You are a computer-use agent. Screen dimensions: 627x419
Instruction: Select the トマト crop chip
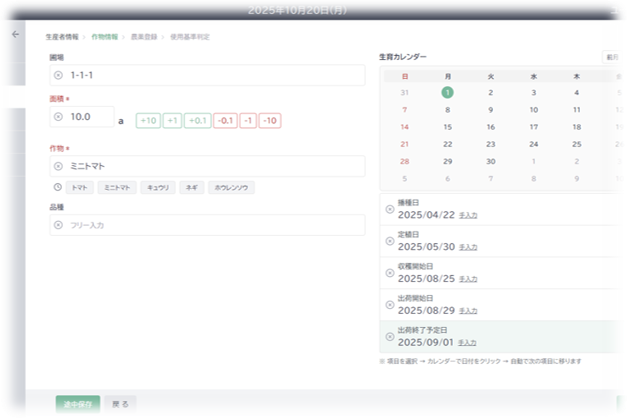pyautogui.click(x=81, y=187)
